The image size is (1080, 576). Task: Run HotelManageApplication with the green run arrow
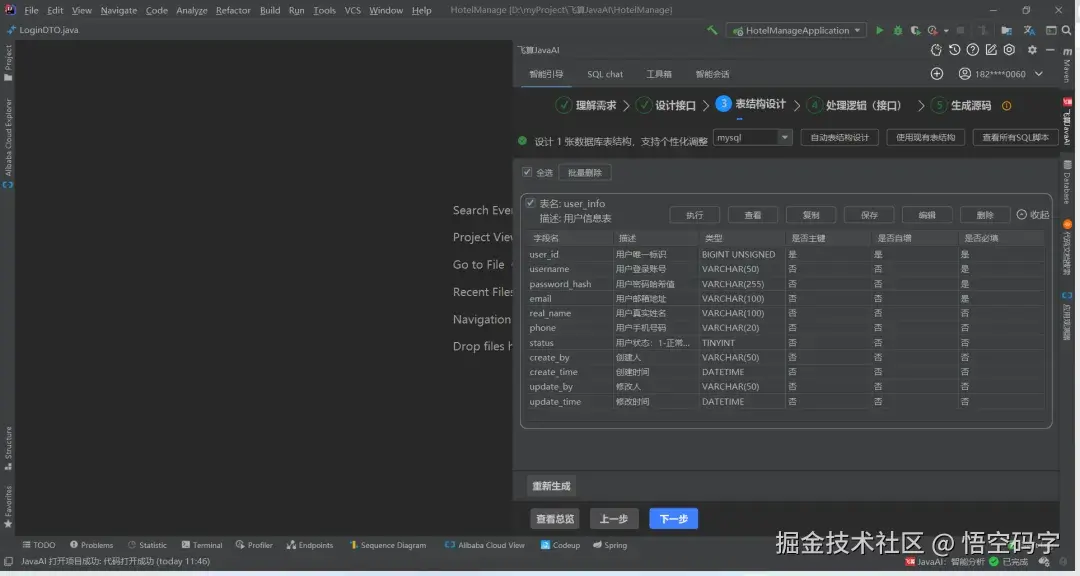click(x=878, y=30)
